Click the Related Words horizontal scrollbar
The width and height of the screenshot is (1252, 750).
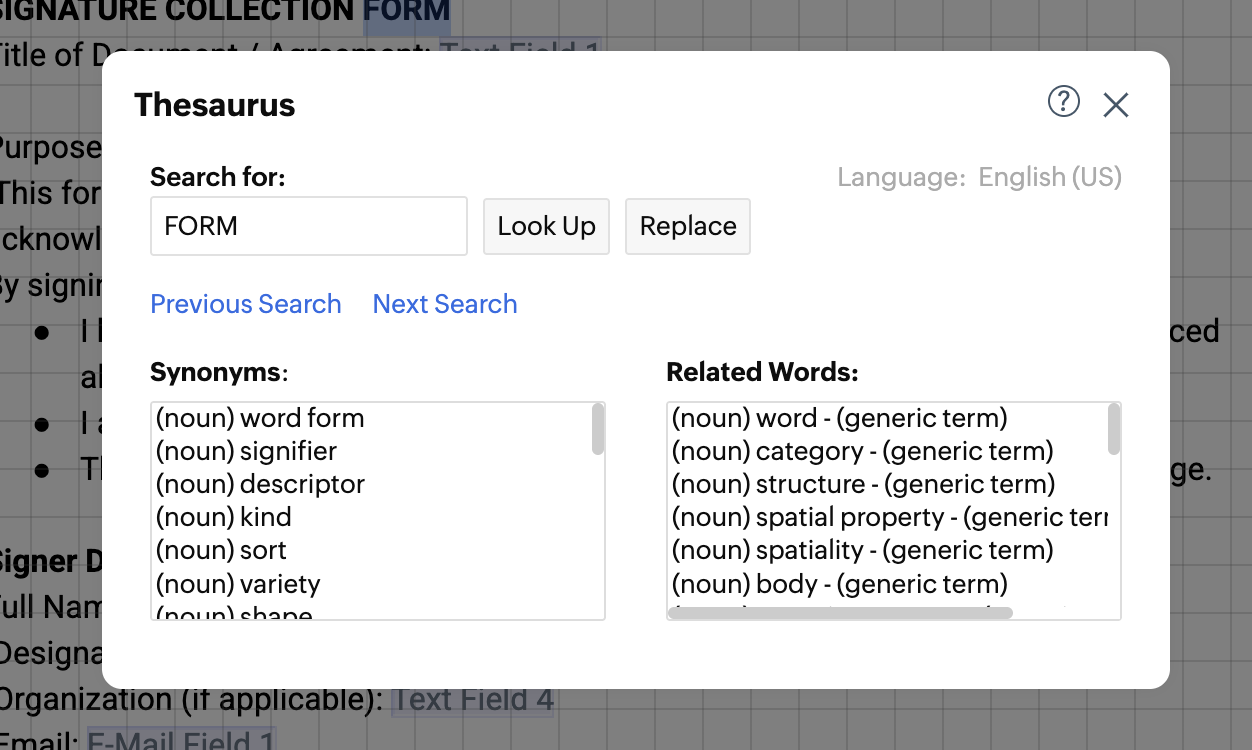click(x=840, y=613)
